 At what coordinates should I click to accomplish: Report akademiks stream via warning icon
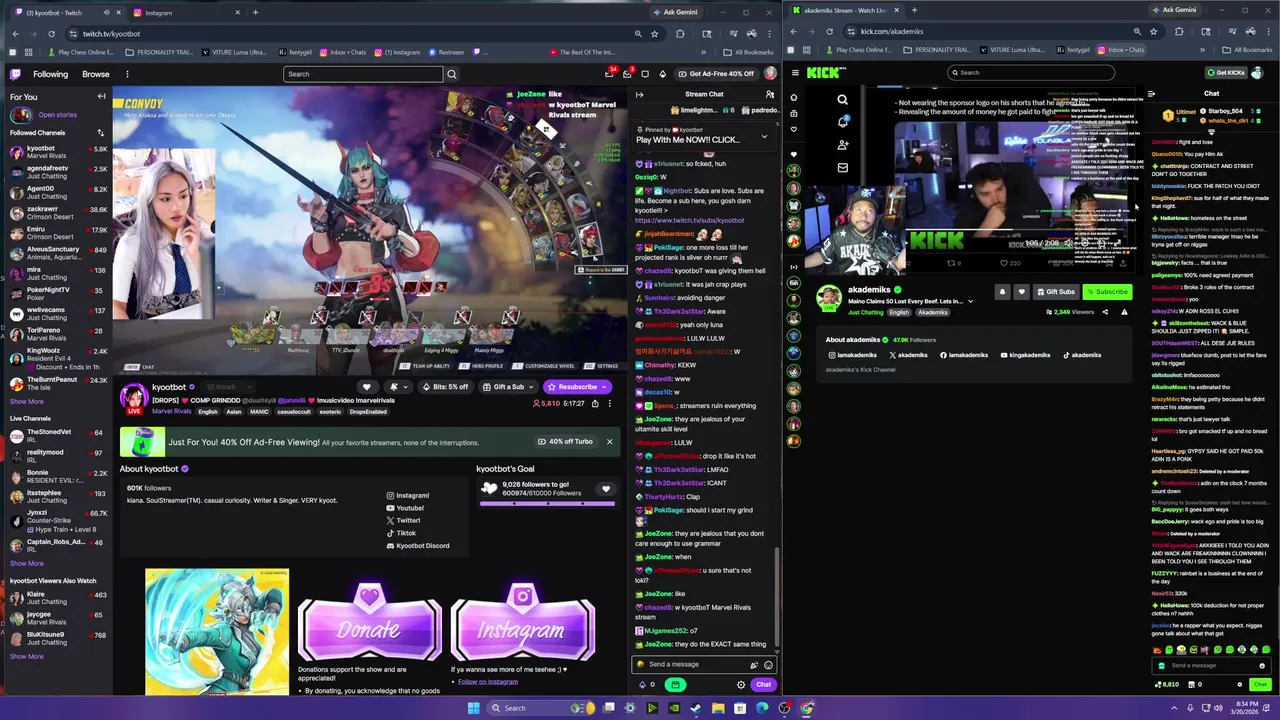pyautogui.click(x=1124, y=312)
